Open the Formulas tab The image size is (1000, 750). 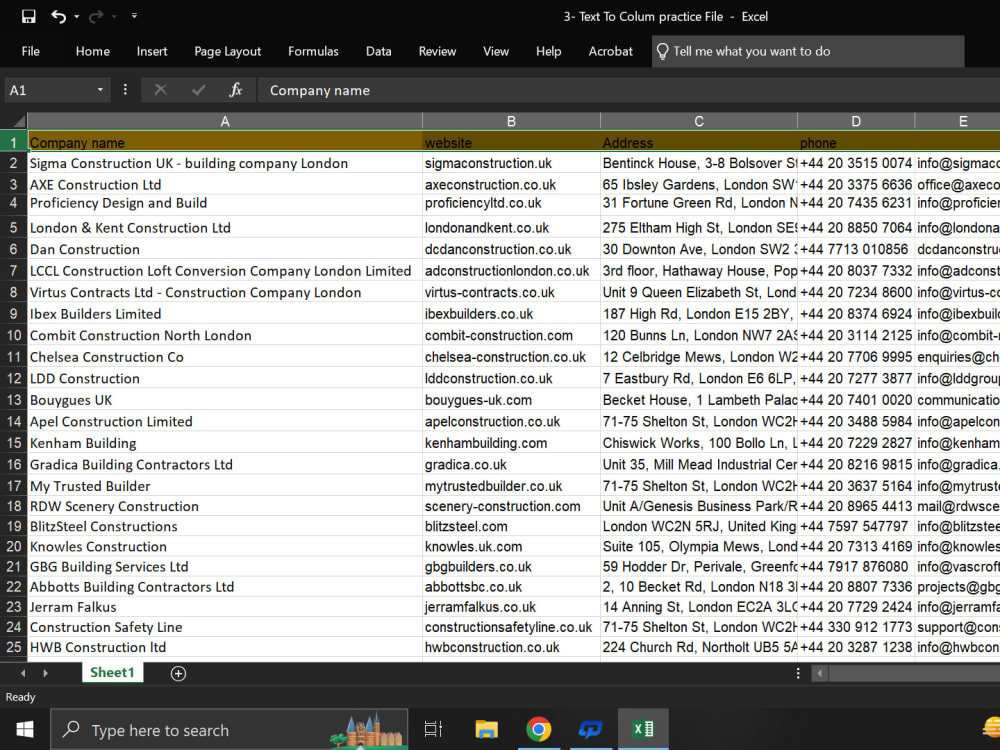313,52
